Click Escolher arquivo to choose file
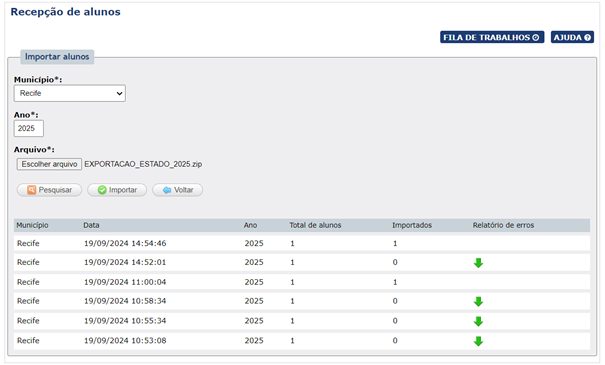 point(49,164)
